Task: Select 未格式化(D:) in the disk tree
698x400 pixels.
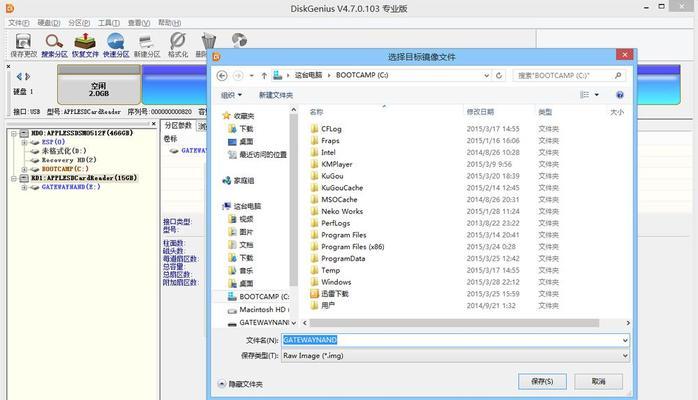Action: click(x=64, y=151)
